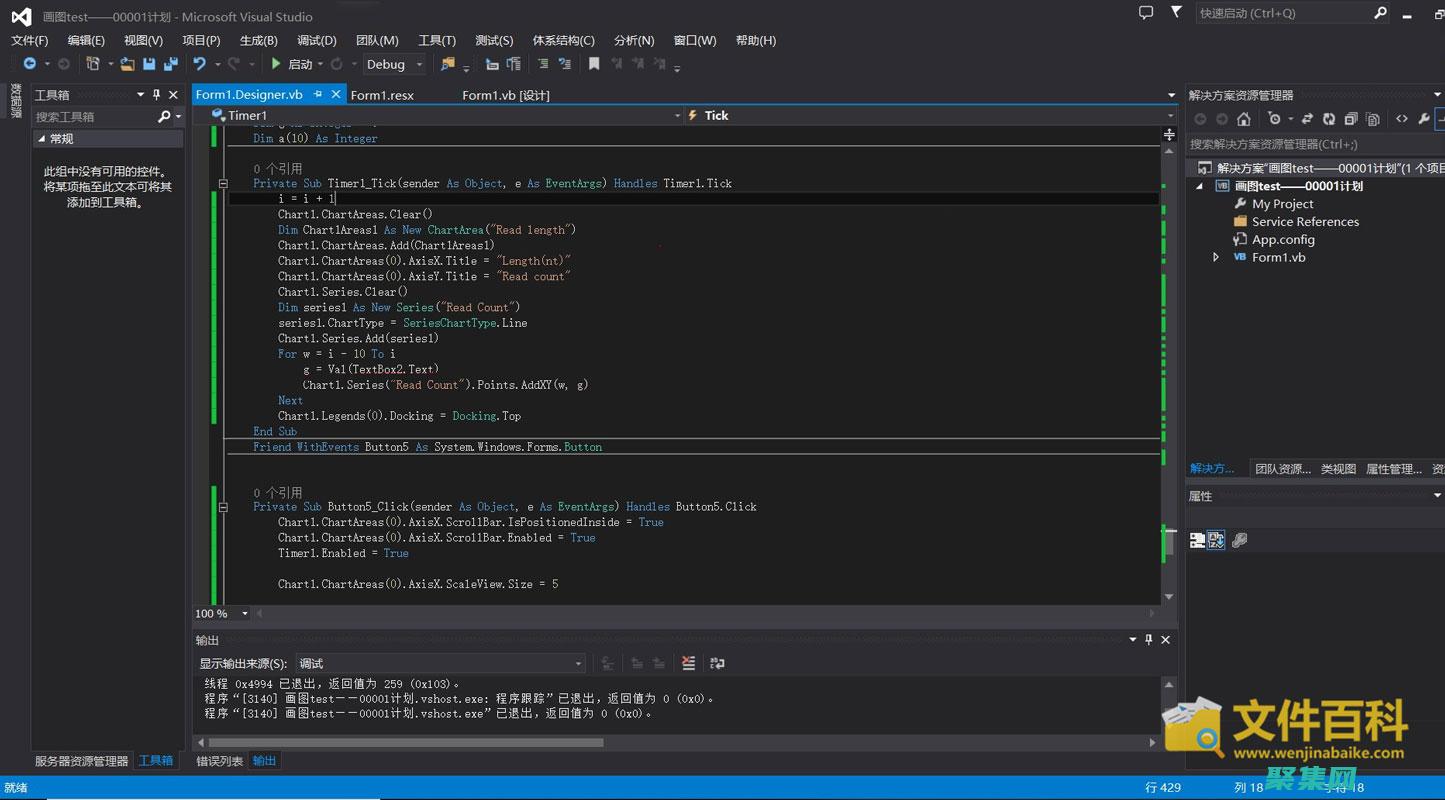The height and width of the screenshot is (800, 1445).
Task: Open properties wrench icon in Solution Explorer
Action: point(1424,119)
